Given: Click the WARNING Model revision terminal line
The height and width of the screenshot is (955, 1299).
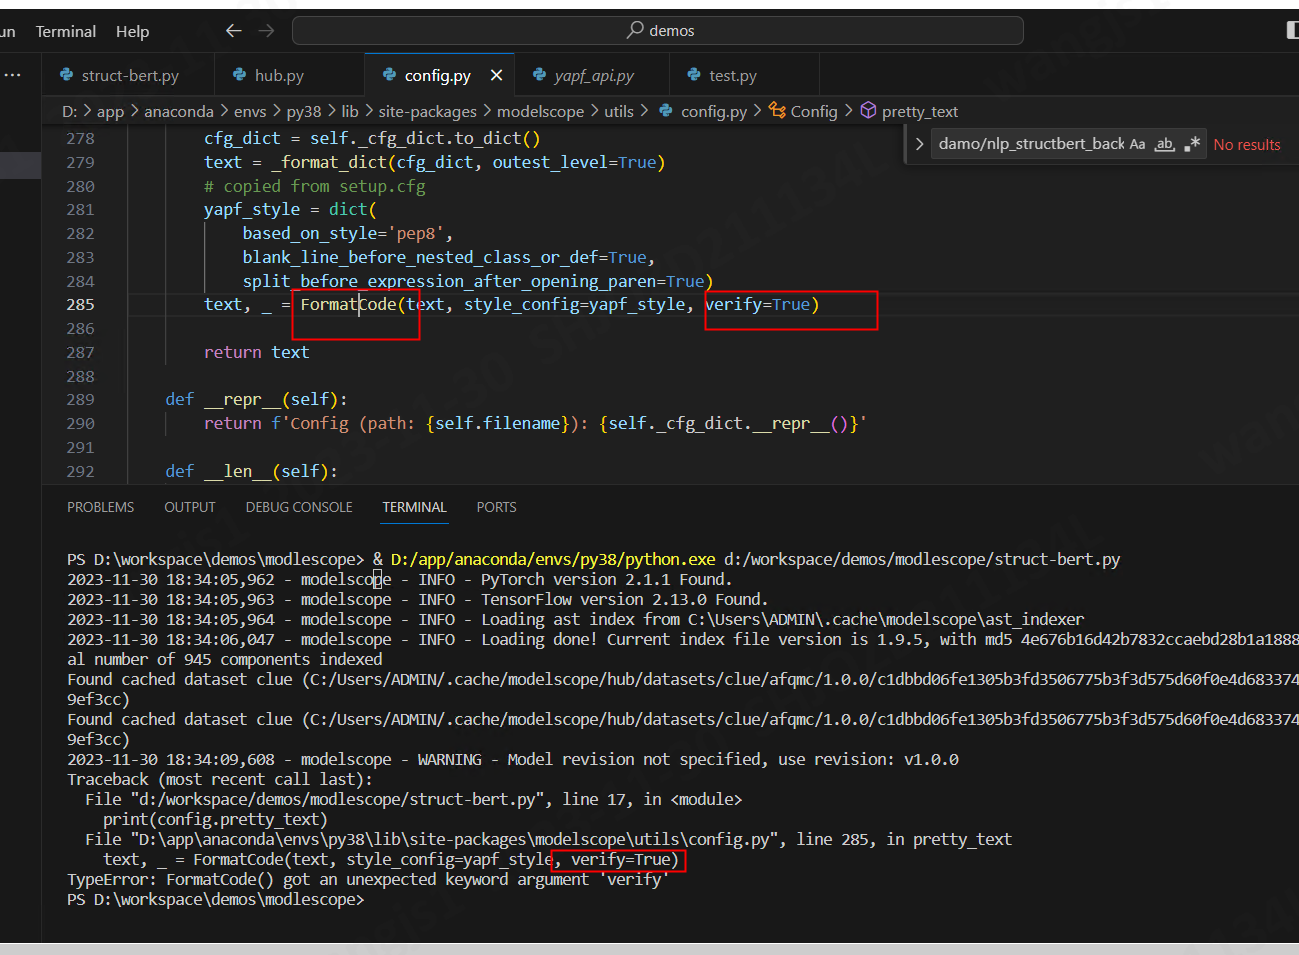Looking at the screenshot, I should pyautogui.click(x=513, y=760).
